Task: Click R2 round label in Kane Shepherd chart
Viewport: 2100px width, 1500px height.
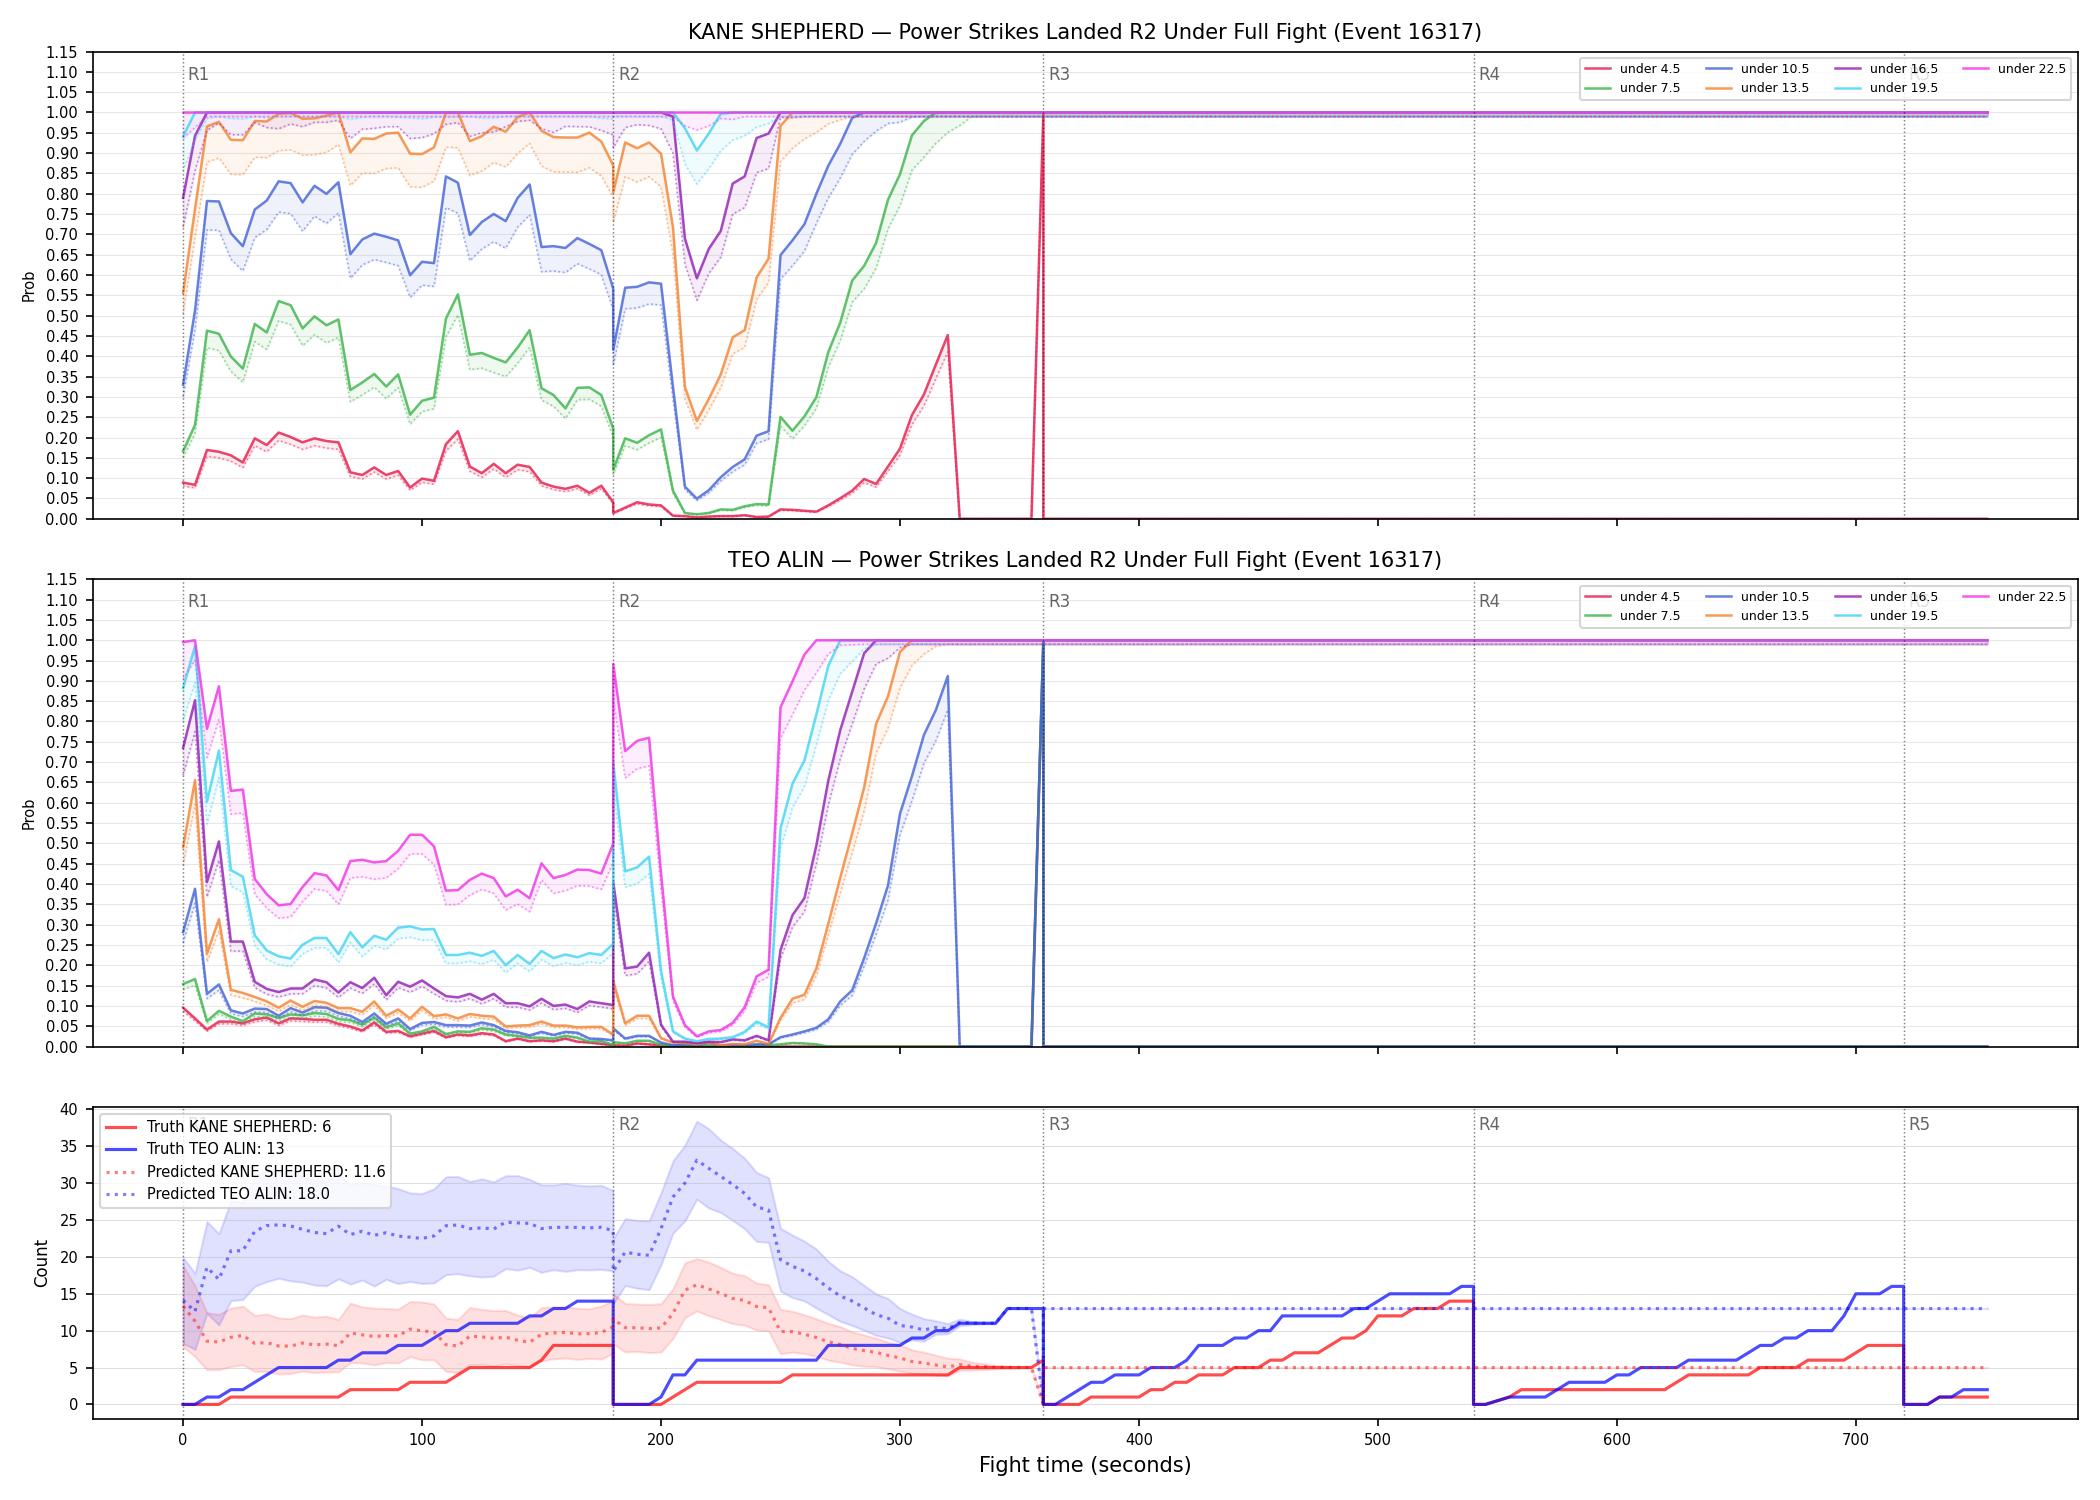Action: [x=629, y=74]
